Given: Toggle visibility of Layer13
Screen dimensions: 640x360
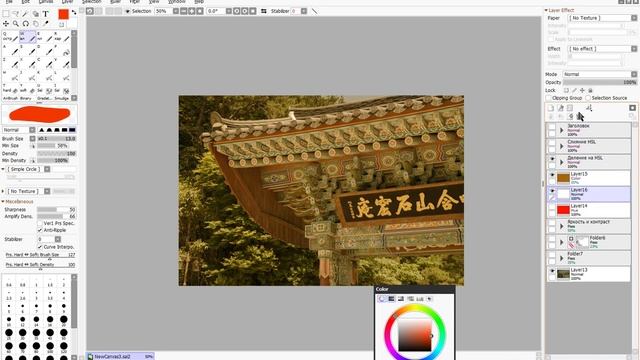Looking at the screenshot, I should [552, 271].
